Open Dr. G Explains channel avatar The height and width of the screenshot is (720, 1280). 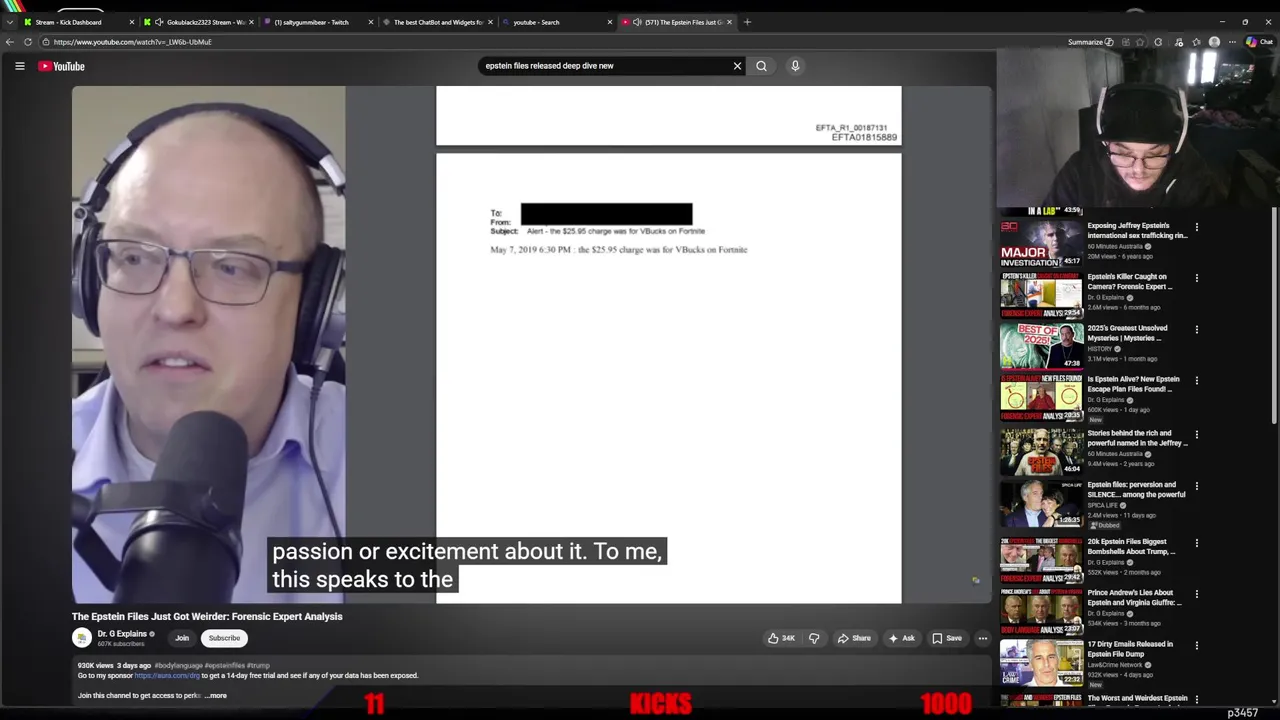click(82, 638)
